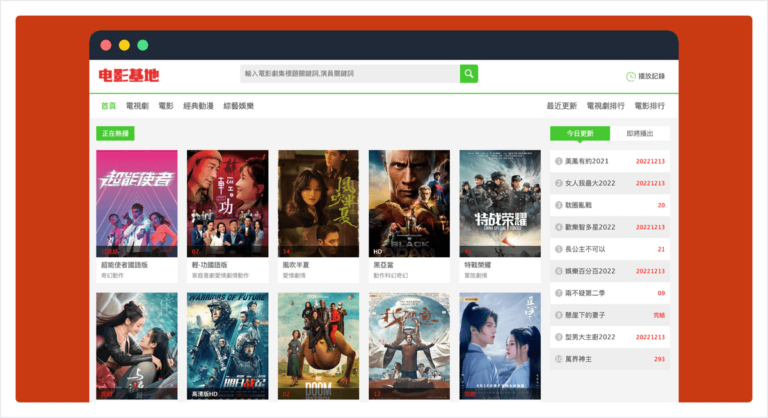Viewport: 768px width, 418px height.
Task: Click the 正在熱播 section label
Action: click(x=115, y=133)
